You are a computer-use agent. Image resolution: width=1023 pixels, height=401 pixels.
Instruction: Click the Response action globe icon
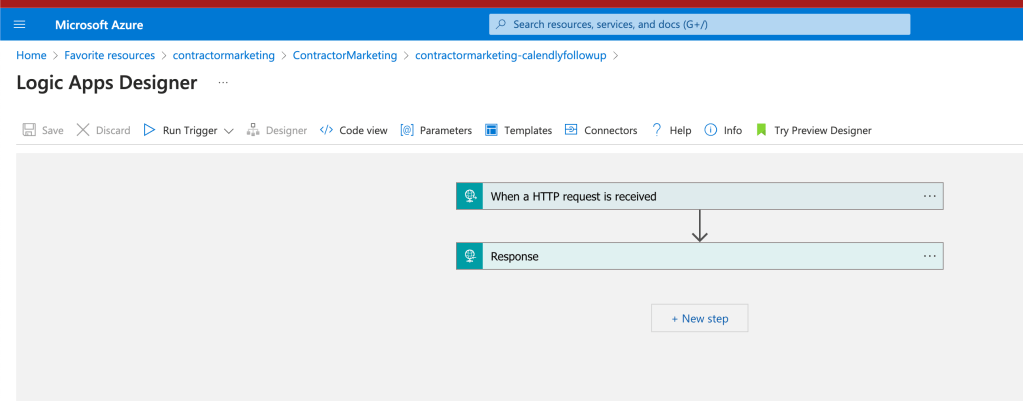click(470, 256)
